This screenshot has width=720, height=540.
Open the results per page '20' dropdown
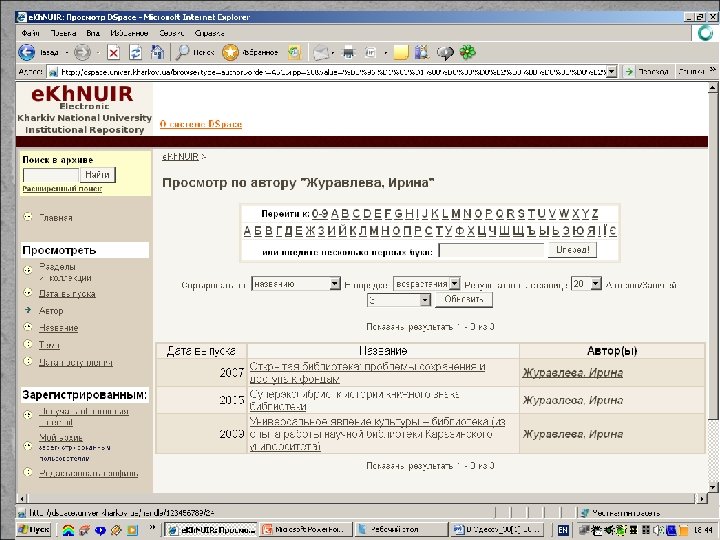586,284
